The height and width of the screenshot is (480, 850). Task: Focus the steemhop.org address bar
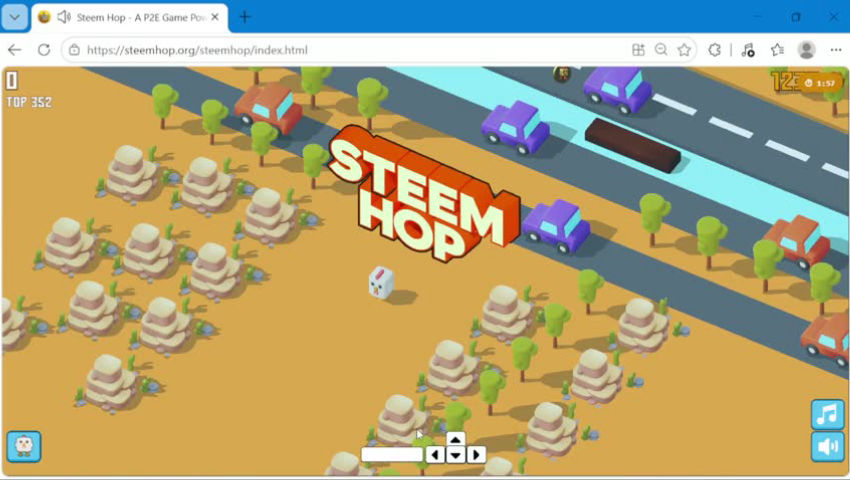[347, 50]
